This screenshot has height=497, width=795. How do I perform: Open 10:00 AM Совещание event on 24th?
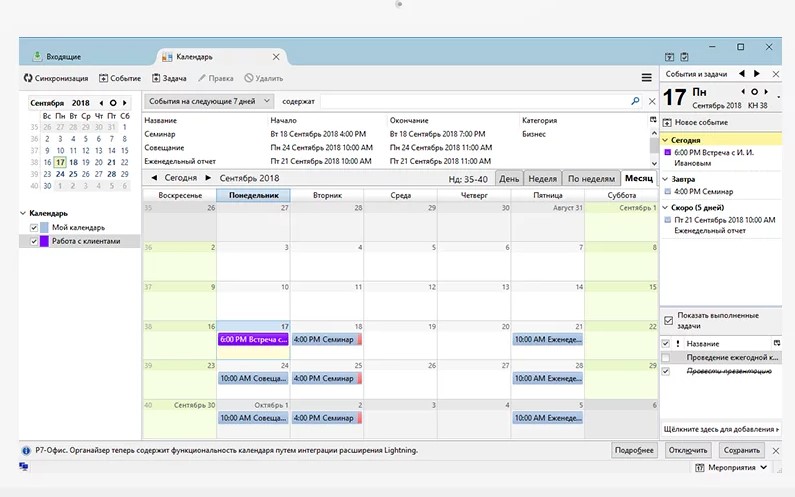click(x=254, y=378)
